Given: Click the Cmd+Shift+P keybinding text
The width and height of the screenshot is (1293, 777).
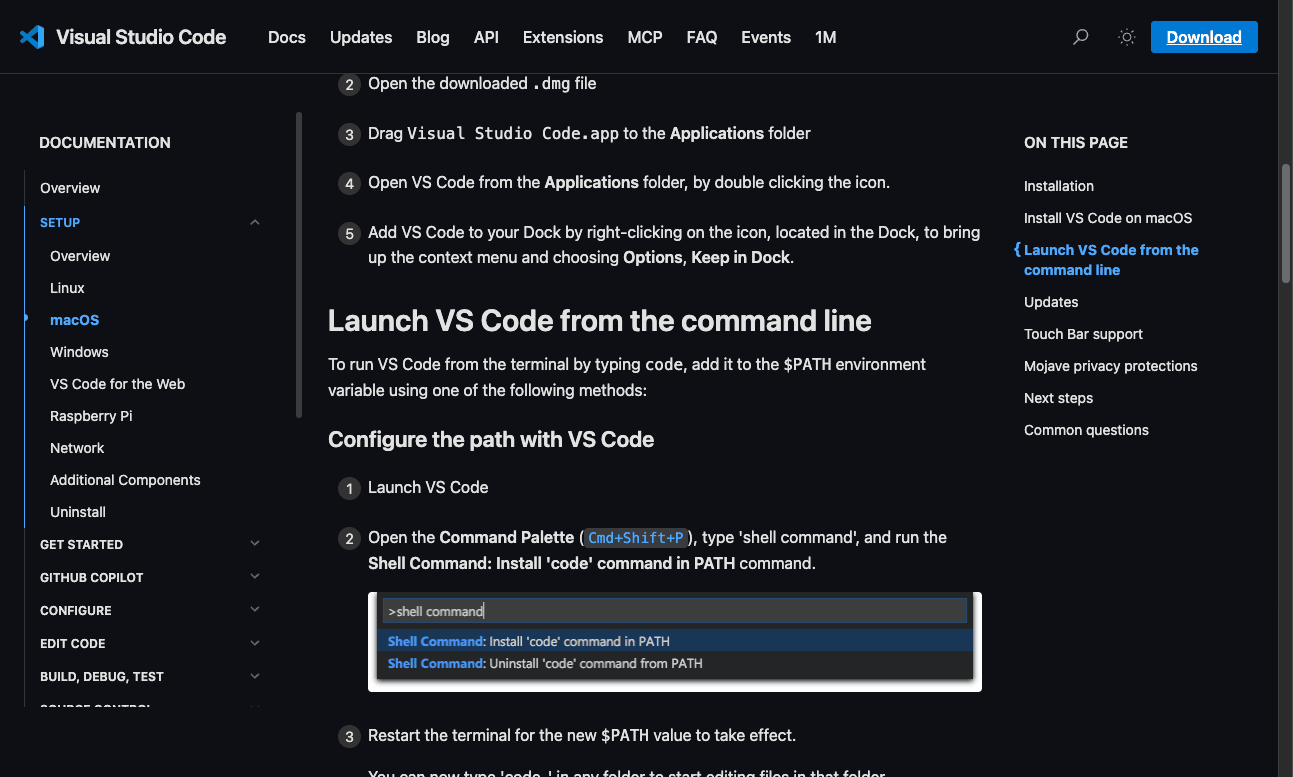Looking at the screenshot, I should click(x=636, y=538).
